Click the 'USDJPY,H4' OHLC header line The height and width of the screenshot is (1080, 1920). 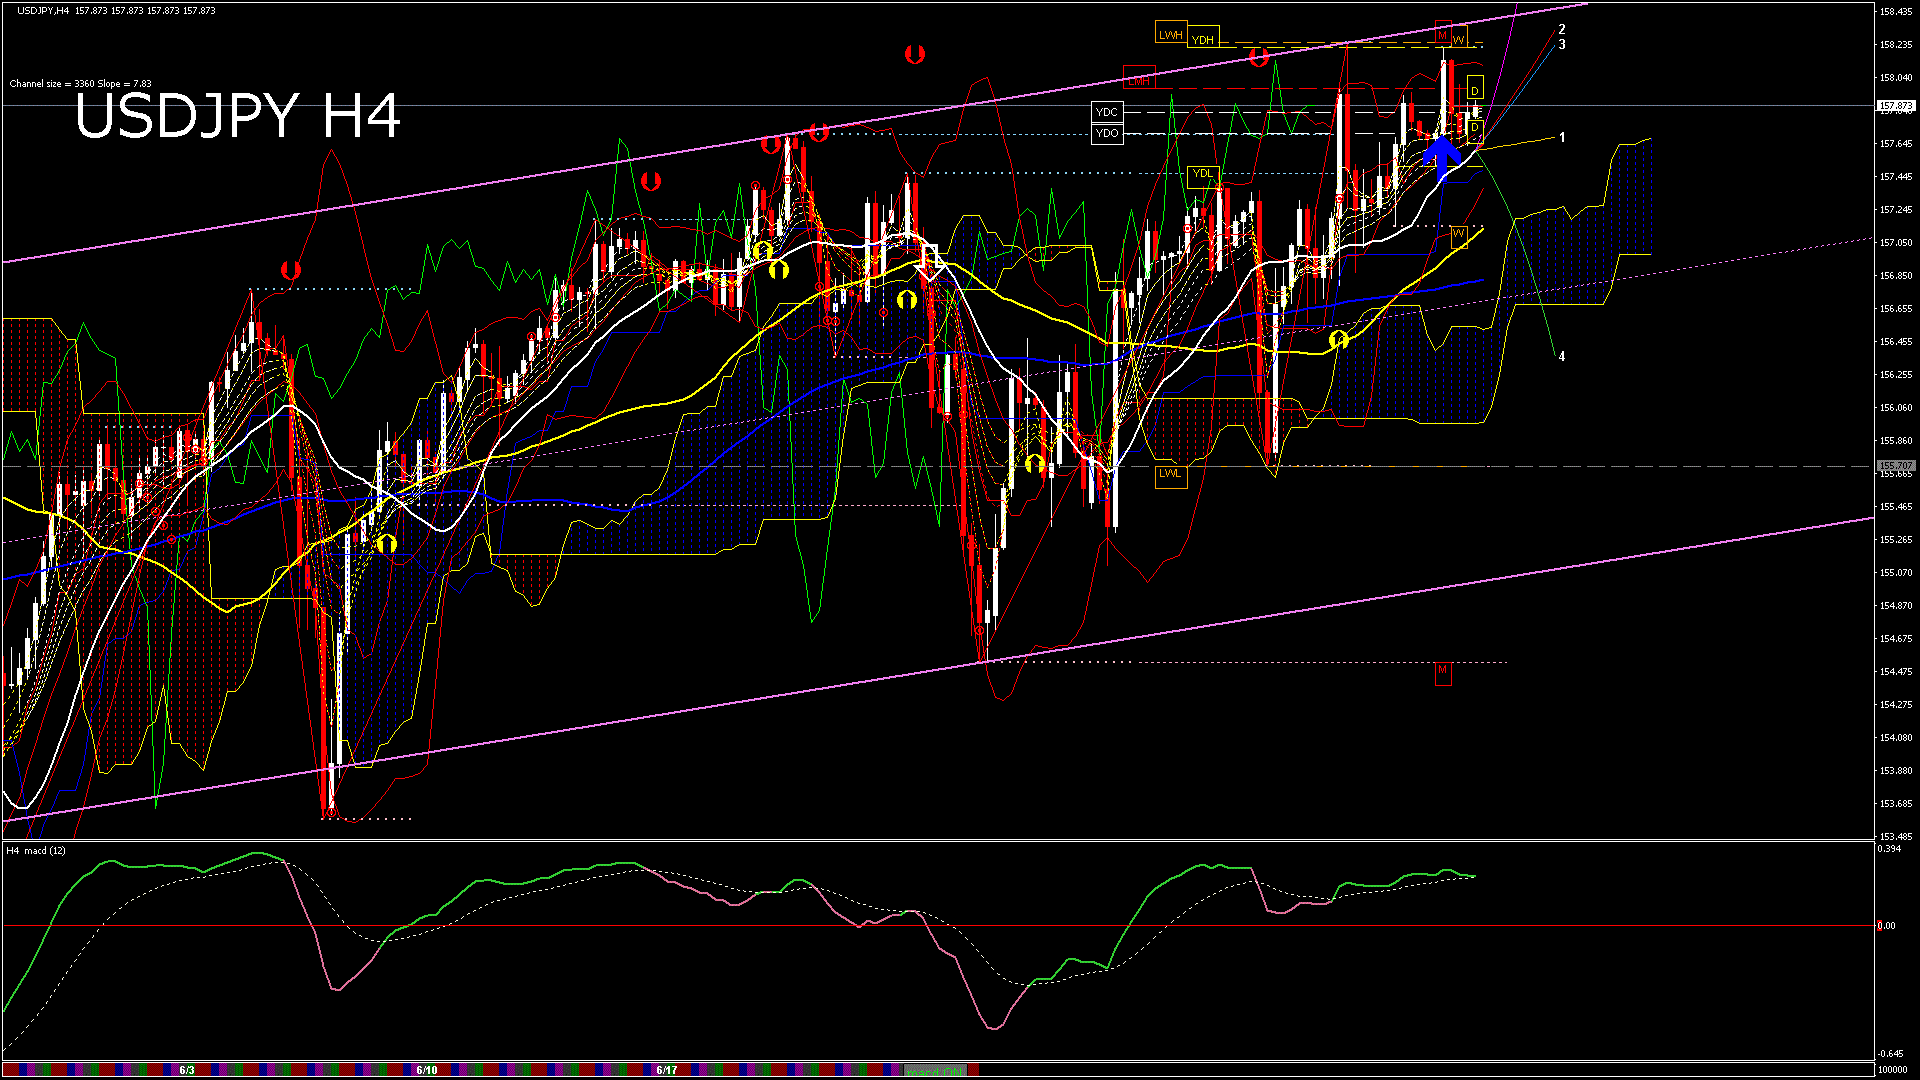(x=116, y=10)
